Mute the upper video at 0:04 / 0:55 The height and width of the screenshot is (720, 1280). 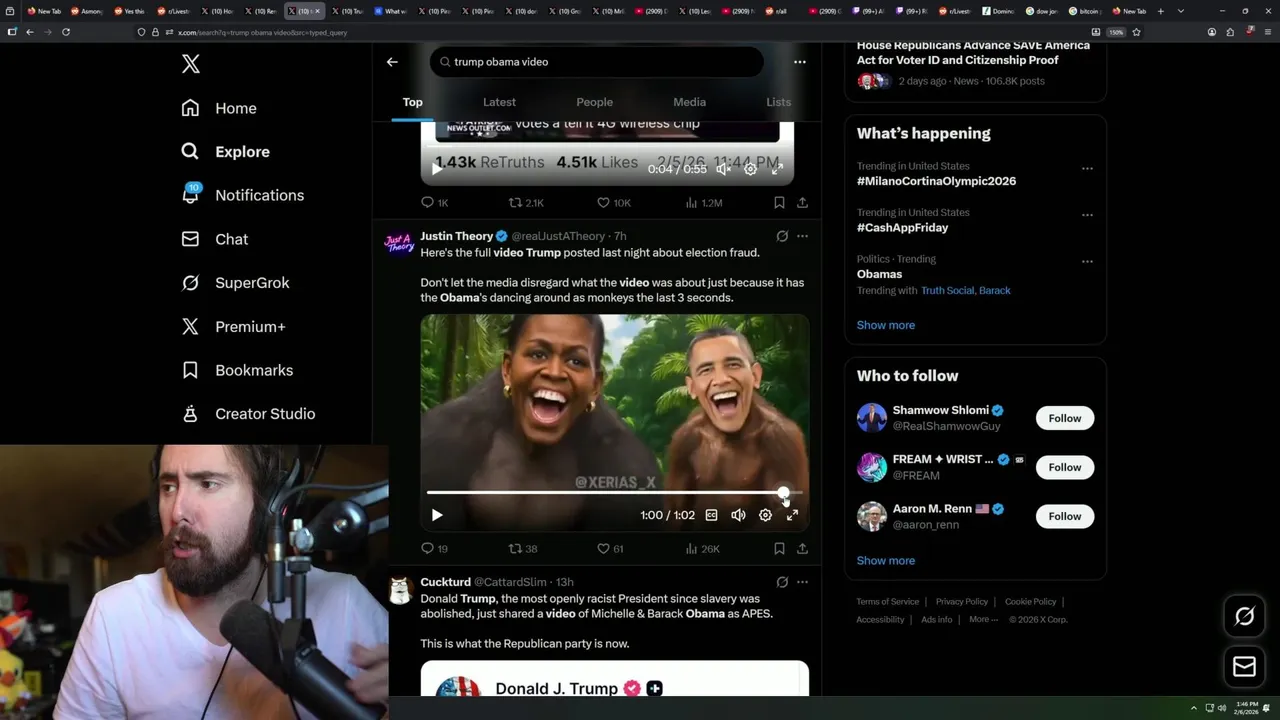[x=723, y=169]
